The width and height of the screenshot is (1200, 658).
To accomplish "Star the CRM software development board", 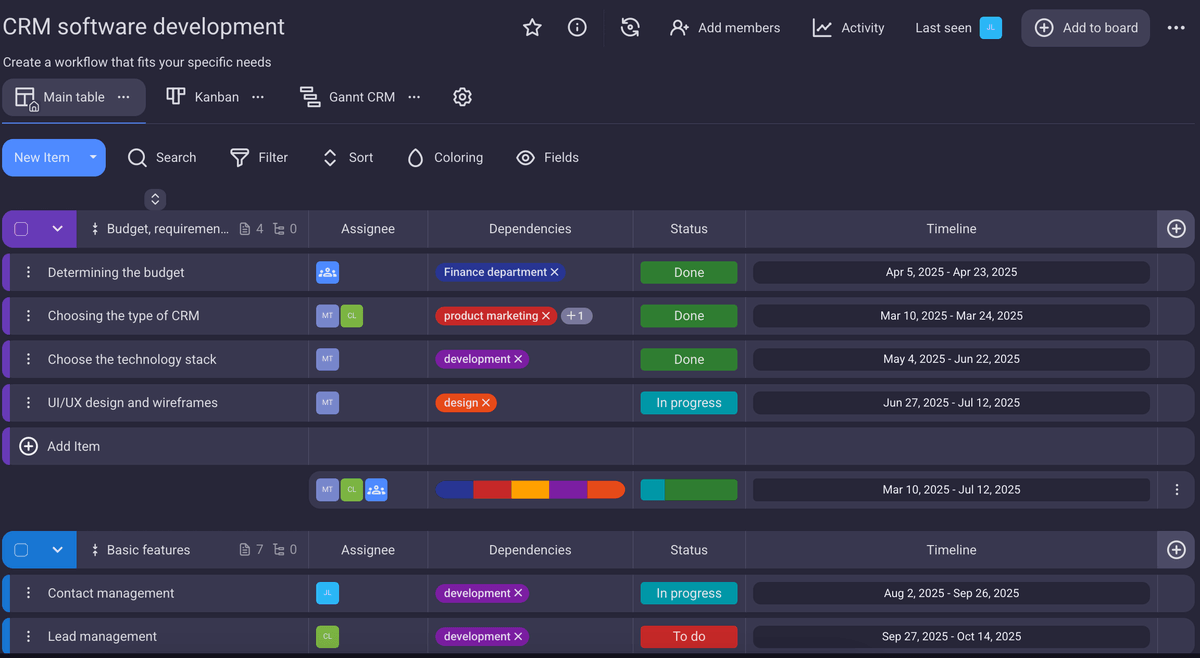I will tap(532, 28).
